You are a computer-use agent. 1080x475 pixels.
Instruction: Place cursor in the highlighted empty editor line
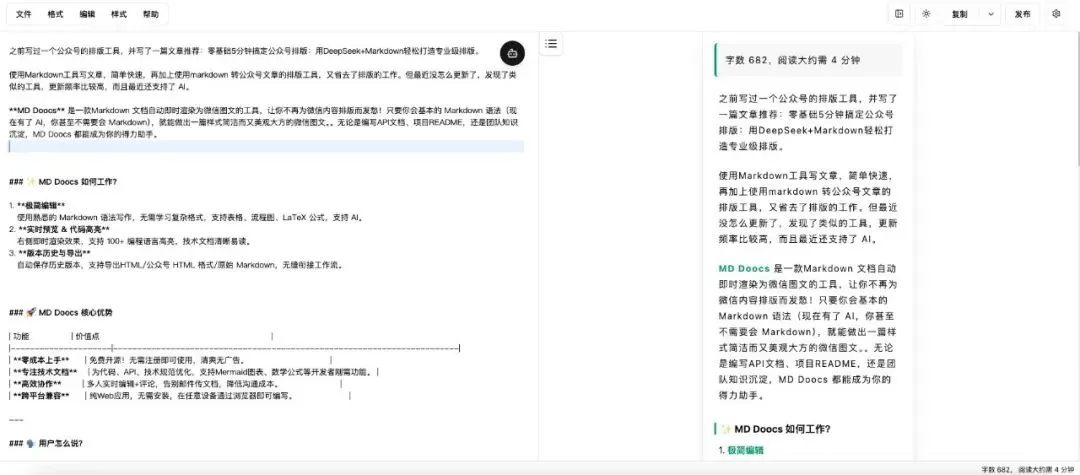point(265,146)
